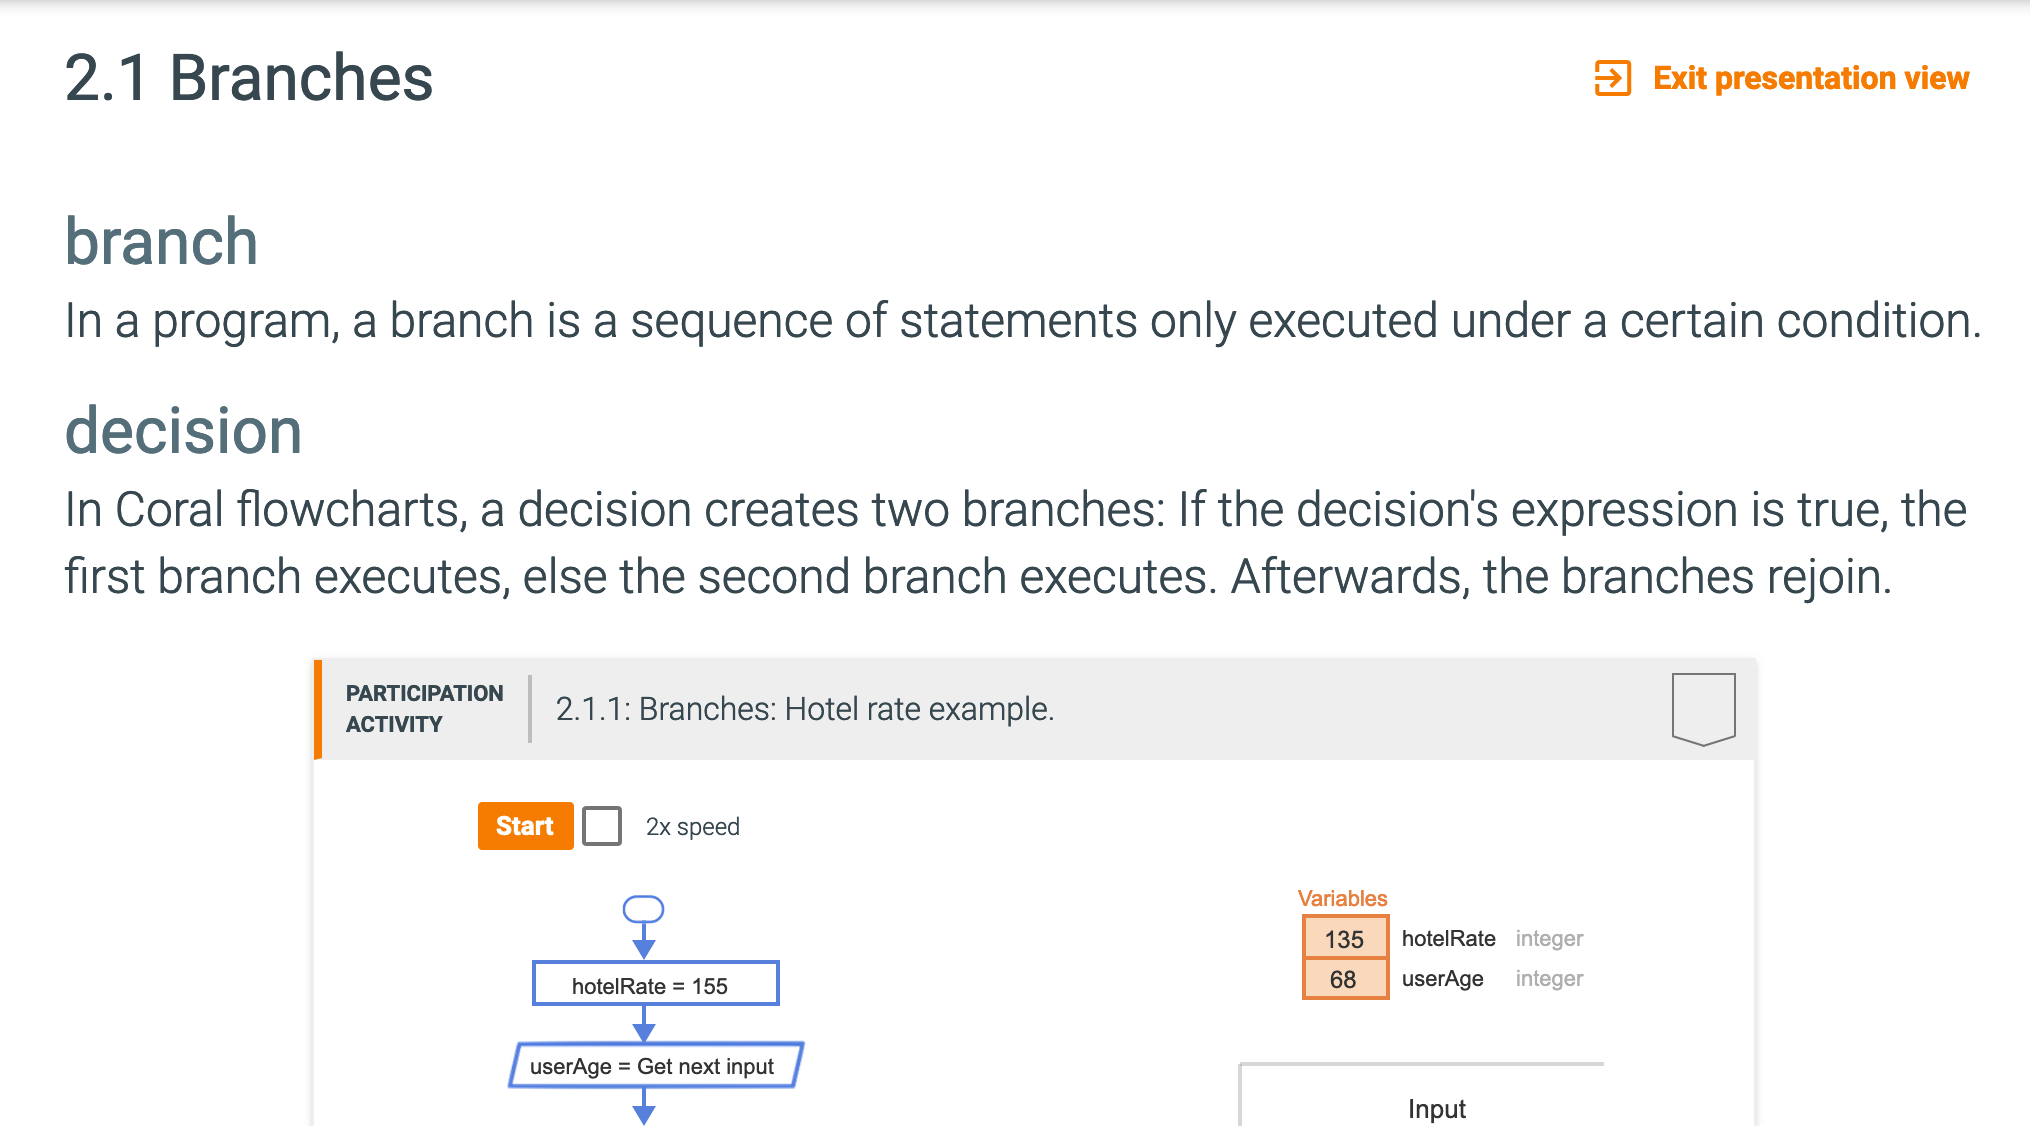This screenshot has height=1126, width=2030.
Task: Click the userAge Get next input node
Action: [655, 1066]
